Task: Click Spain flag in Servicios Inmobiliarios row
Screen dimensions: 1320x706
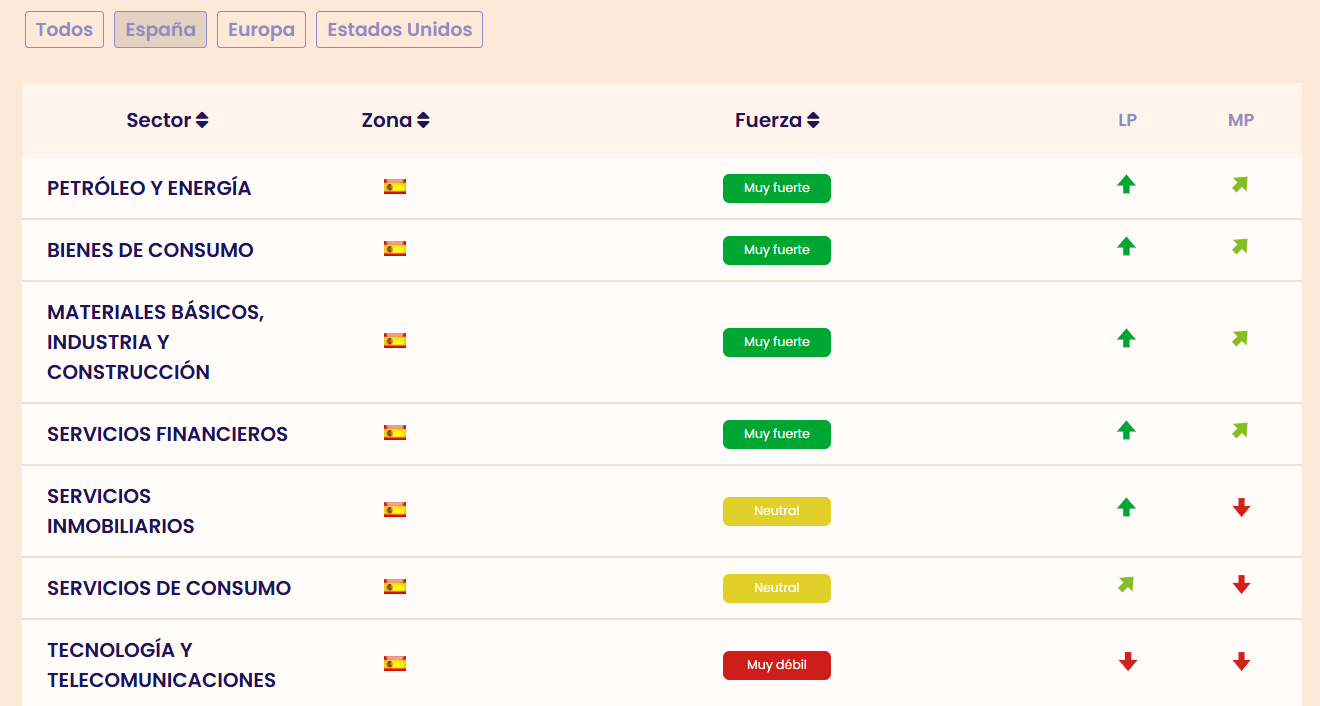Action: (395, 509)
